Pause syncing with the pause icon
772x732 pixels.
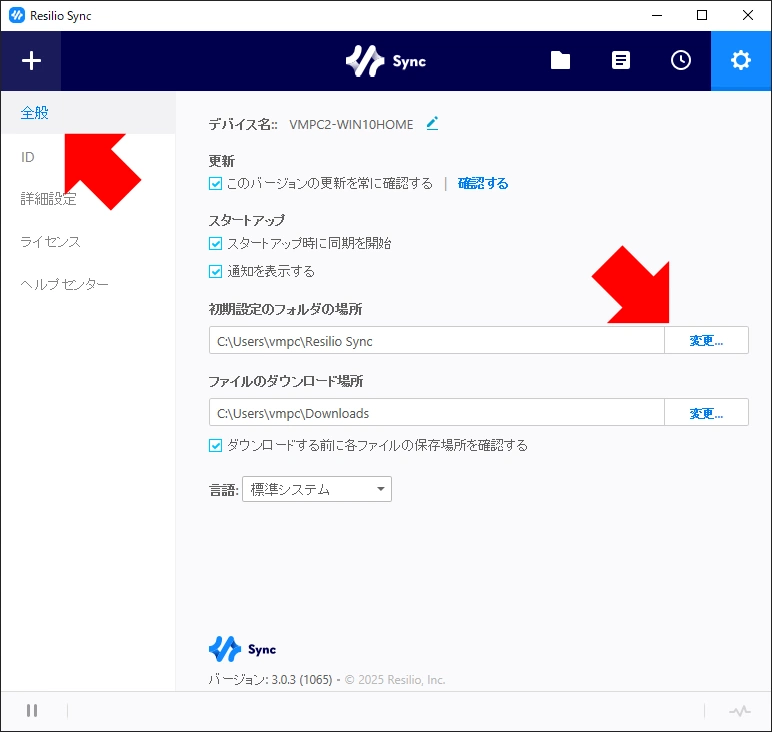coord(32,710)
